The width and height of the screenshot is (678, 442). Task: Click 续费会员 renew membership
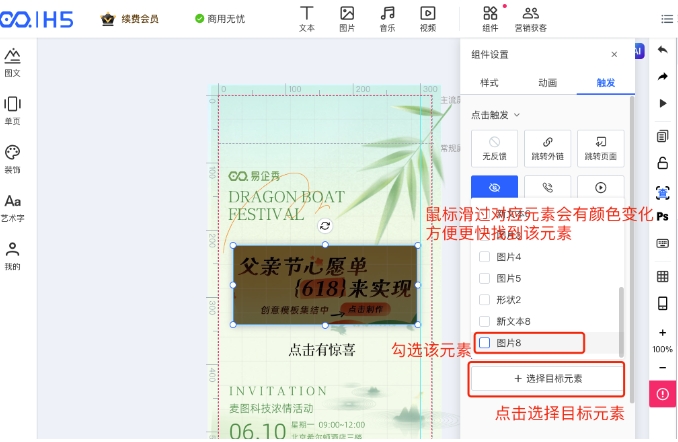tap(130, 19)
